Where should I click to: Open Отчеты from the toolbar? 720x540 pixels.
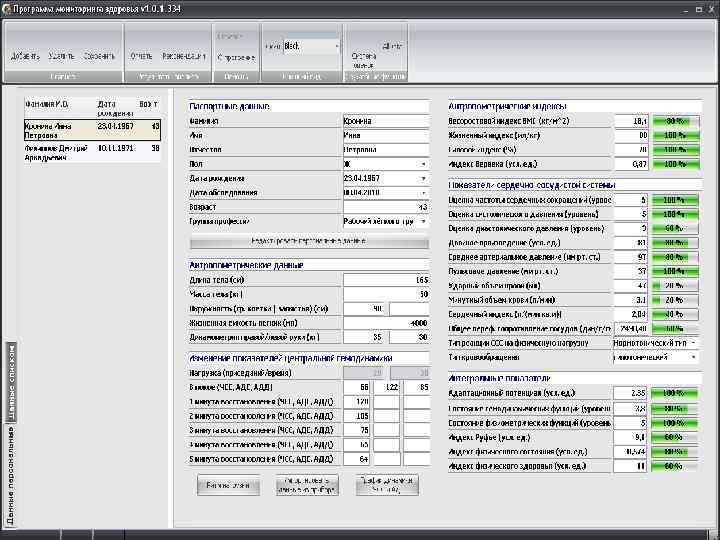141,56
